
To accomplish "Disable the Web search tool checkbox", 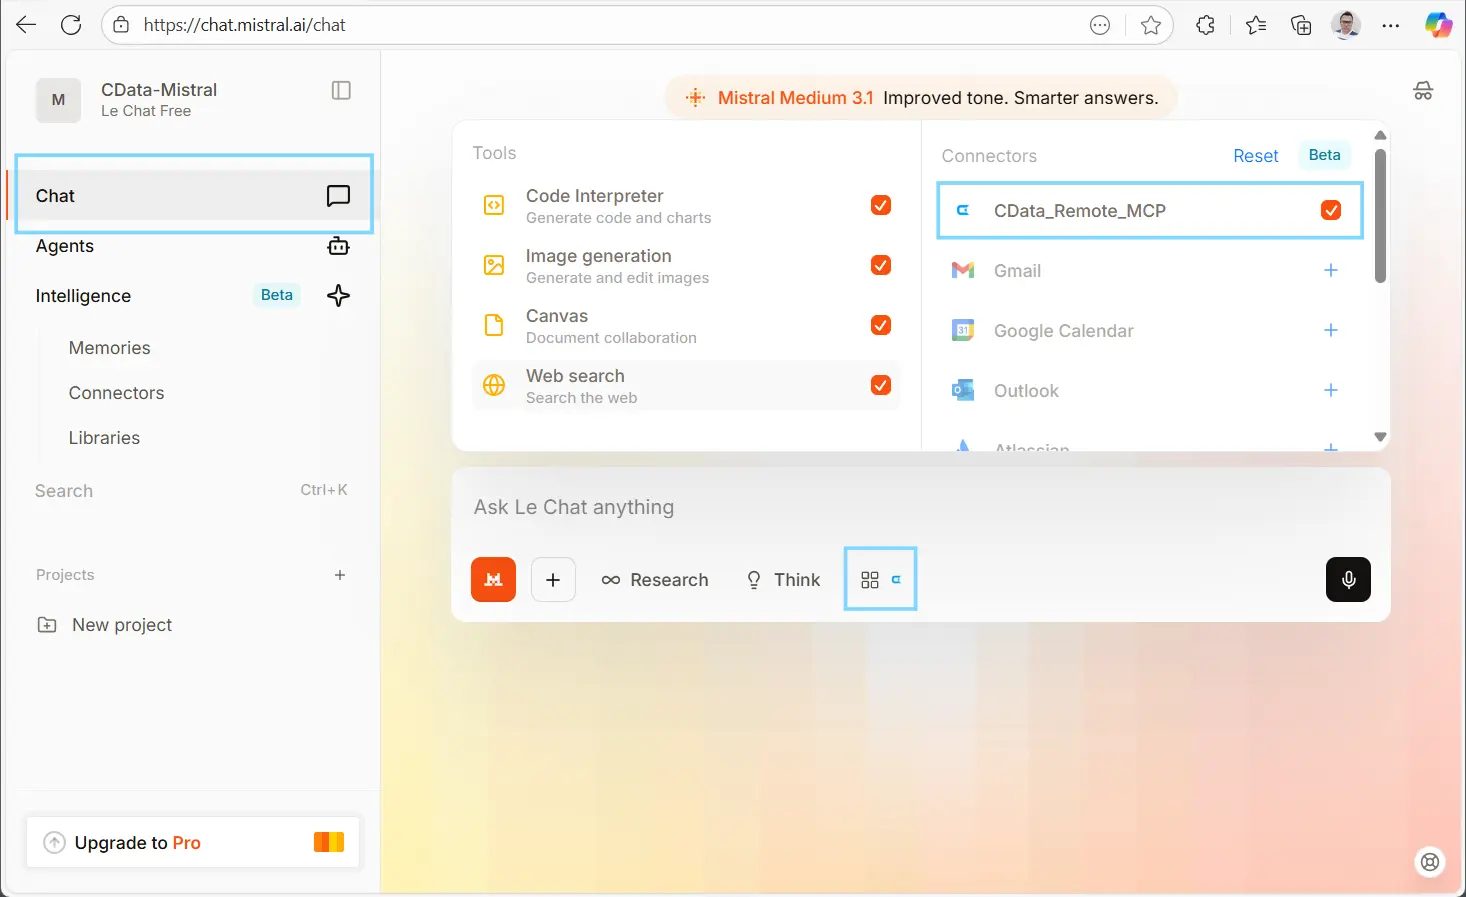I will point(881,385).
